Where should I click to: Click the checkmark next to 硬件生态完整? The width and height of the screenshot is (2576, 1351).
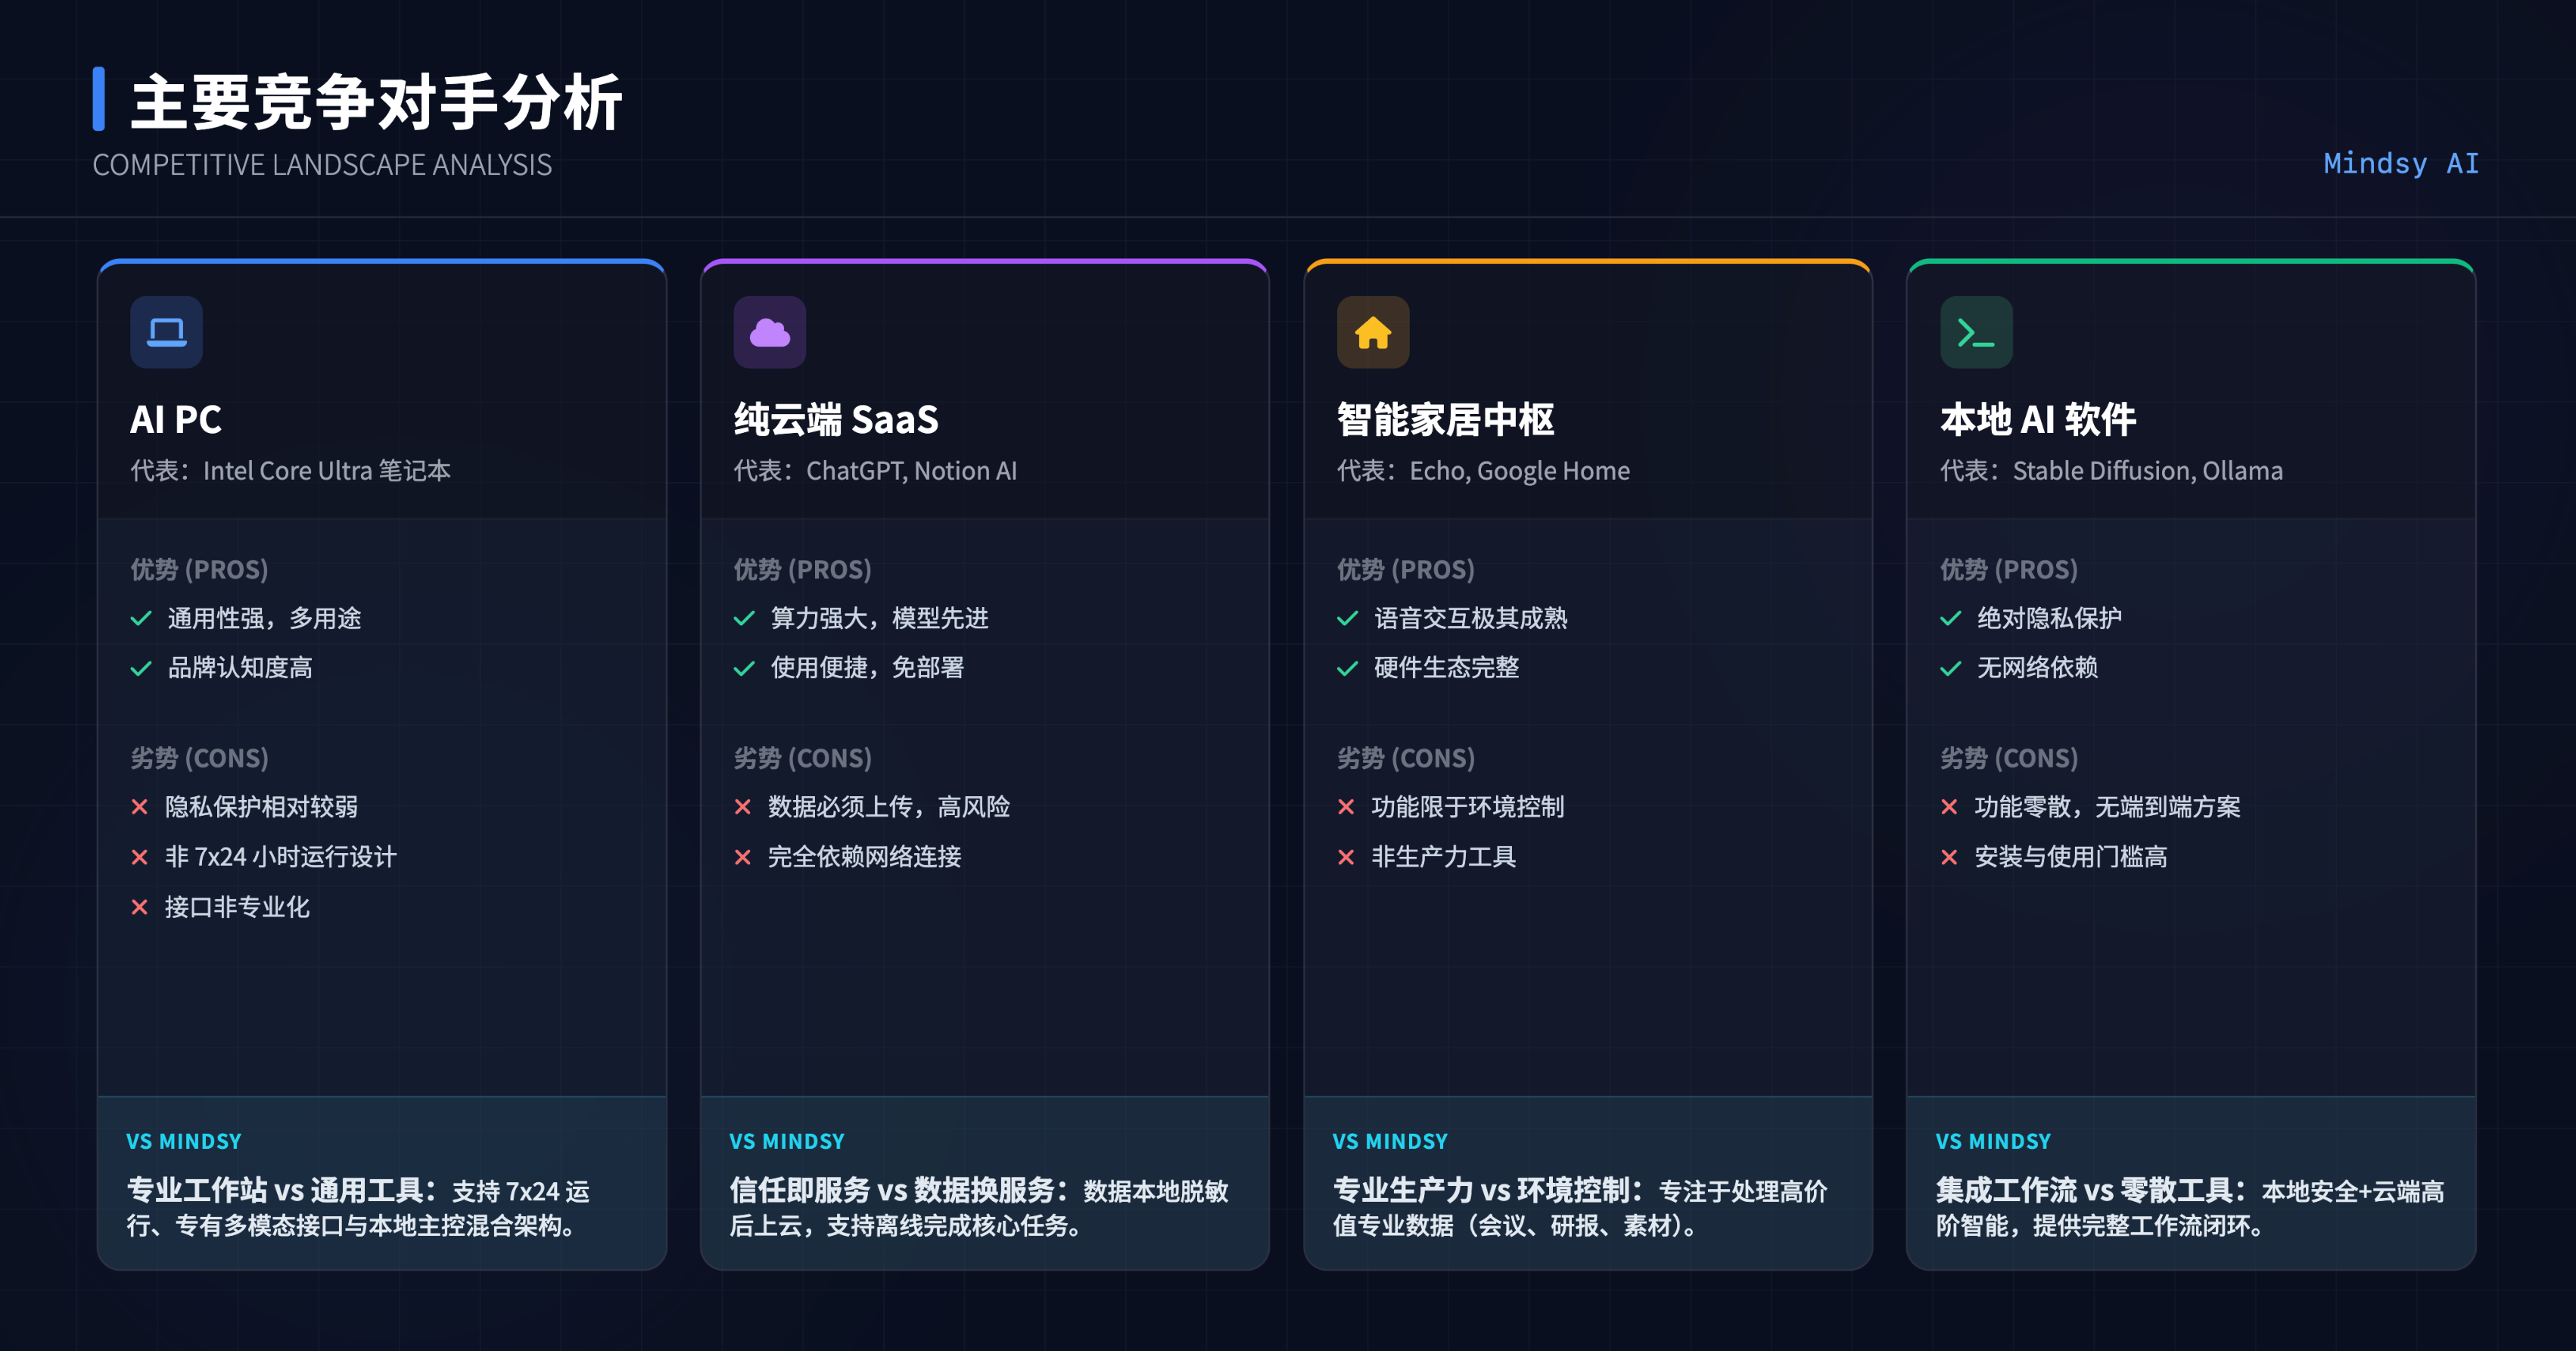[x=1347, y=668]
